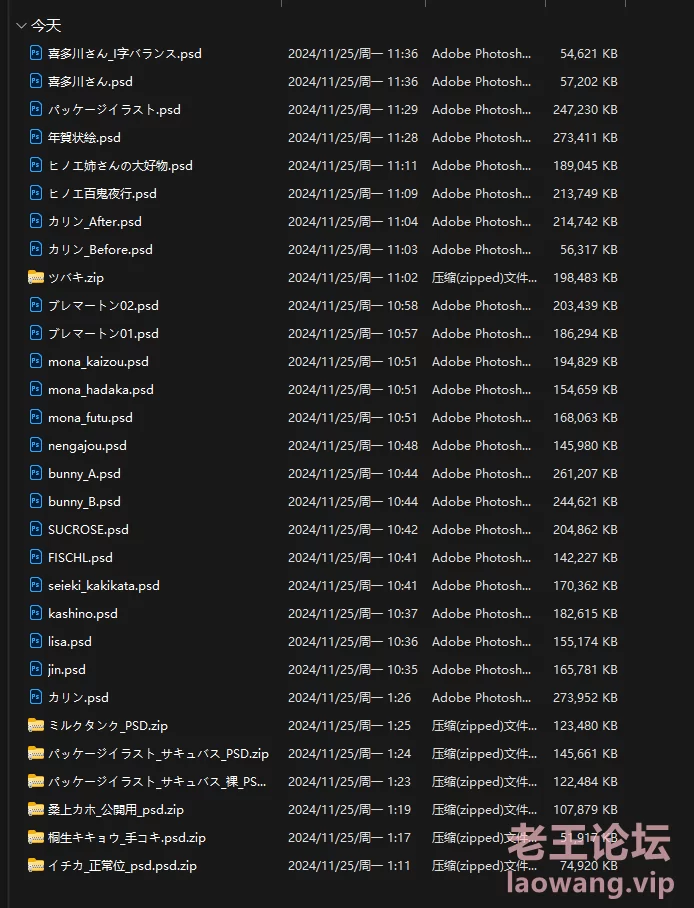694x908 pixels.
Task: Click the PSD icon of ヒノエ百鬼夜行.psd
Action: click(x=36, y=193)
